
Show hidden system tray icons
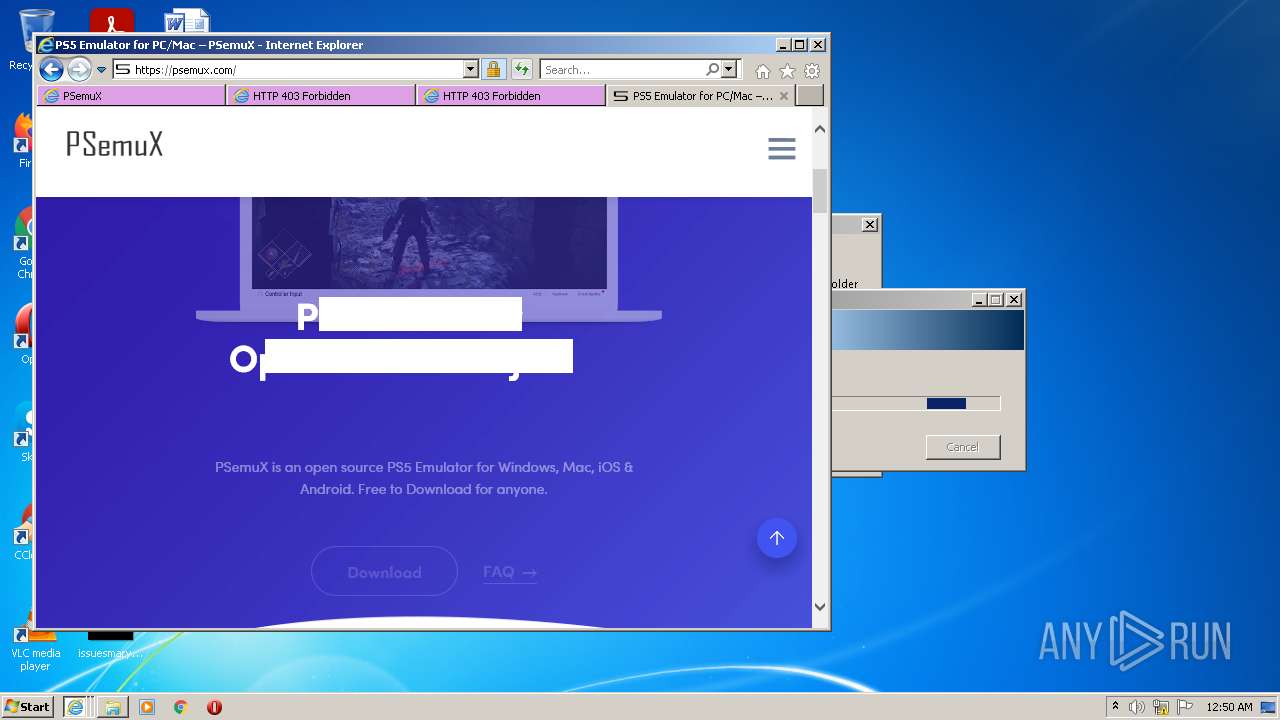coord(1115,706)
